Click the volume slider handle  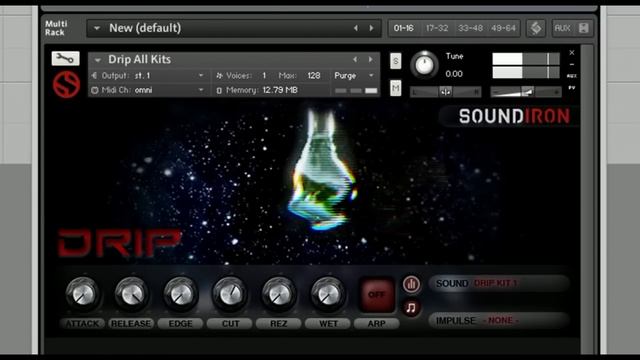tap(528, 92)
